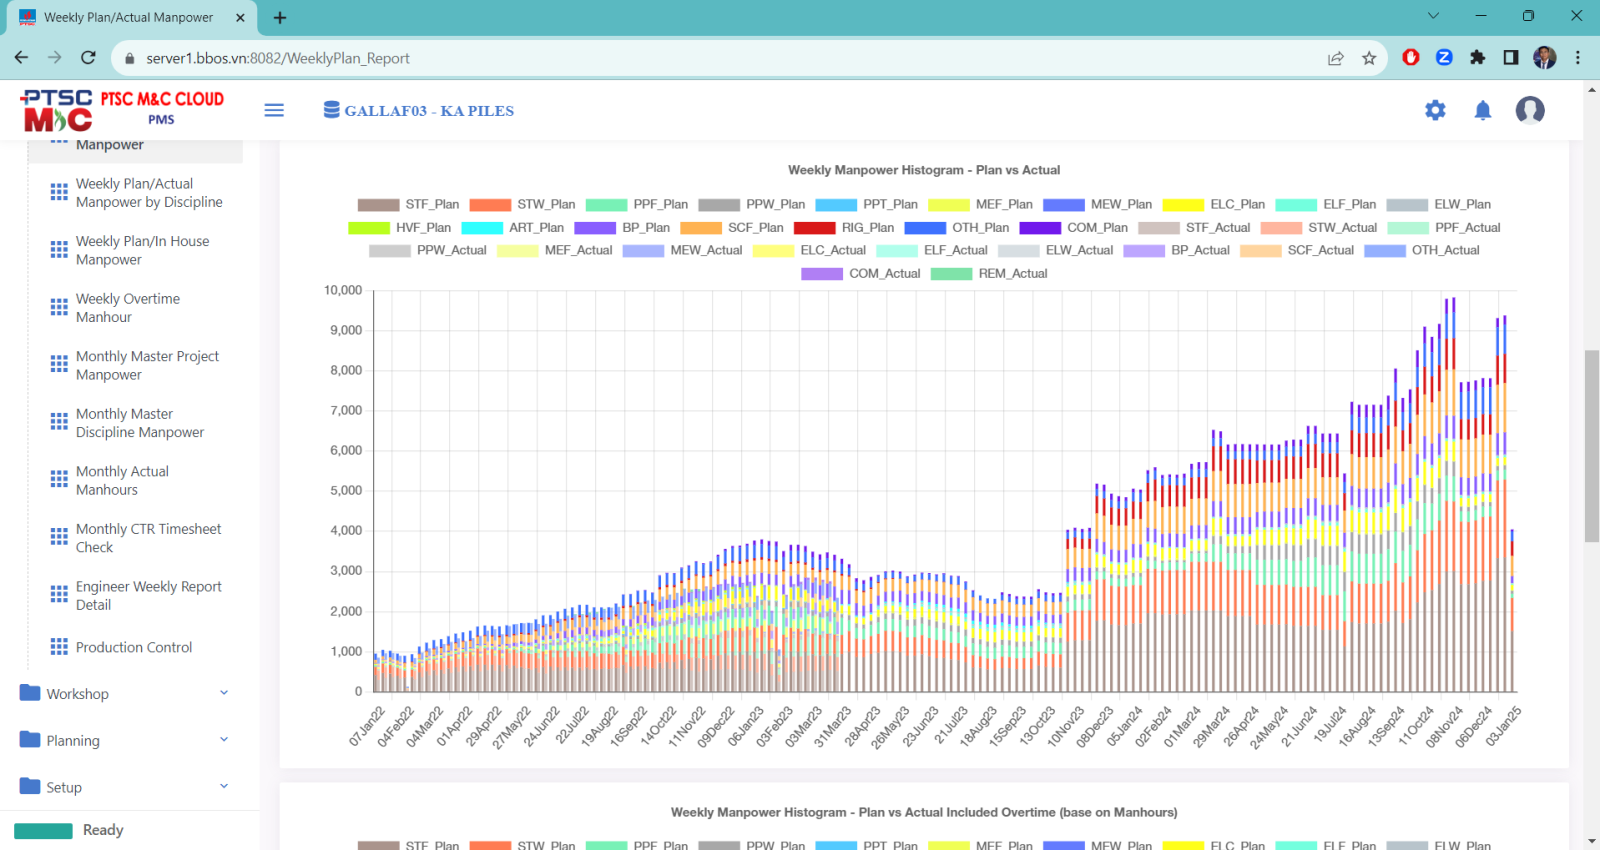
Task: Select Production Control in sidebar
Action: 134,647
